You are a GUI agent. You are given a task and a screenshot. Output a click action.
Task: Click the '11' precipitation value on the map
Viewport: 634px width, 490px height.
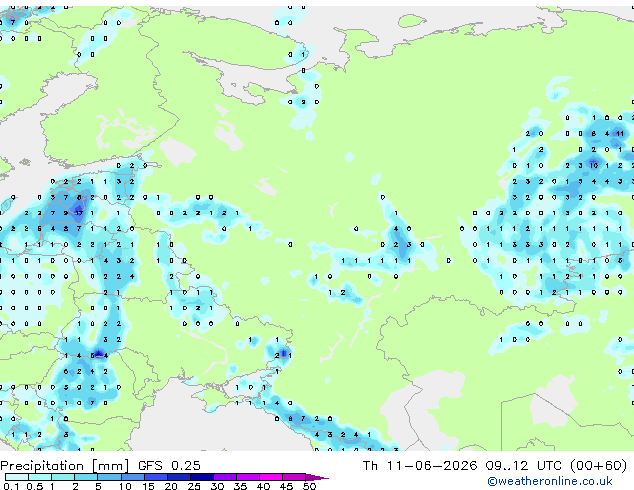619,133
